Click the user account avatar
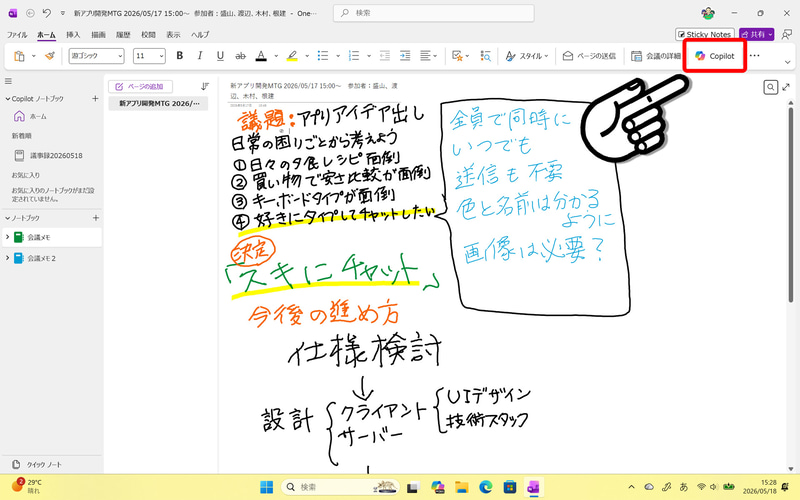Viewport: 800px width, 500px height. (x=708, y=13)
